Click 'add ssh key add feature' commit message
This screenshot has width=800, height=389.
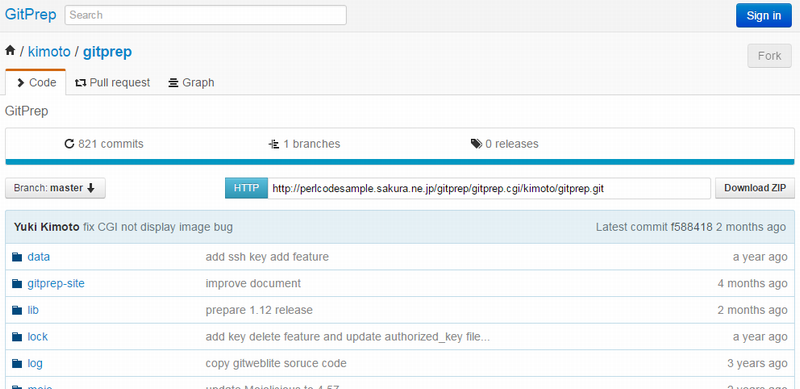(267, 257)
